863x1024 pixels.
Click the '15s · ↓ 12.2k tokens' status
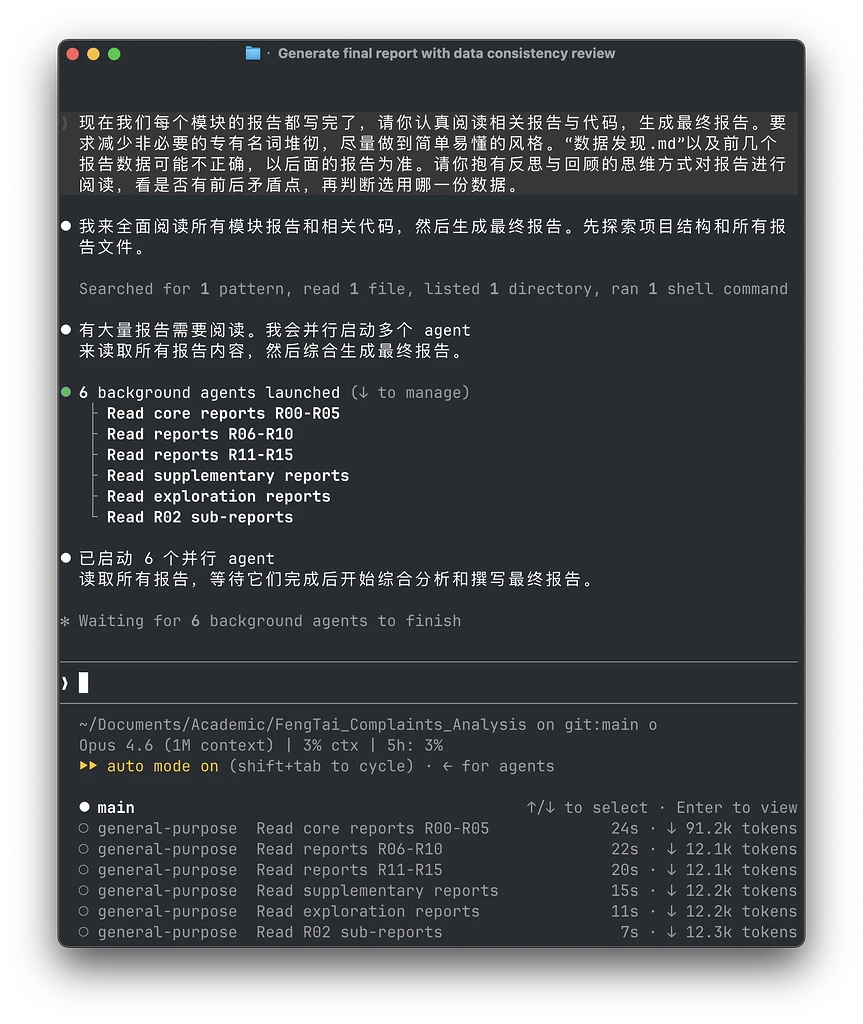(x=704, y=891)
